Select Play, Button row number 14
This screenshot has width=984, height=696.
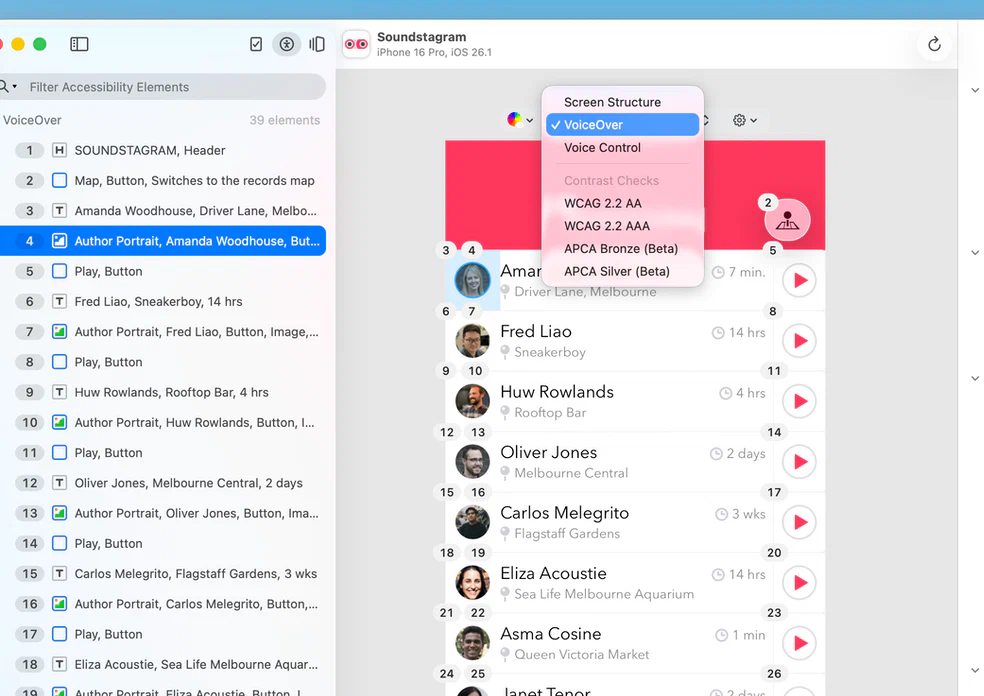[x=163, y=543]
